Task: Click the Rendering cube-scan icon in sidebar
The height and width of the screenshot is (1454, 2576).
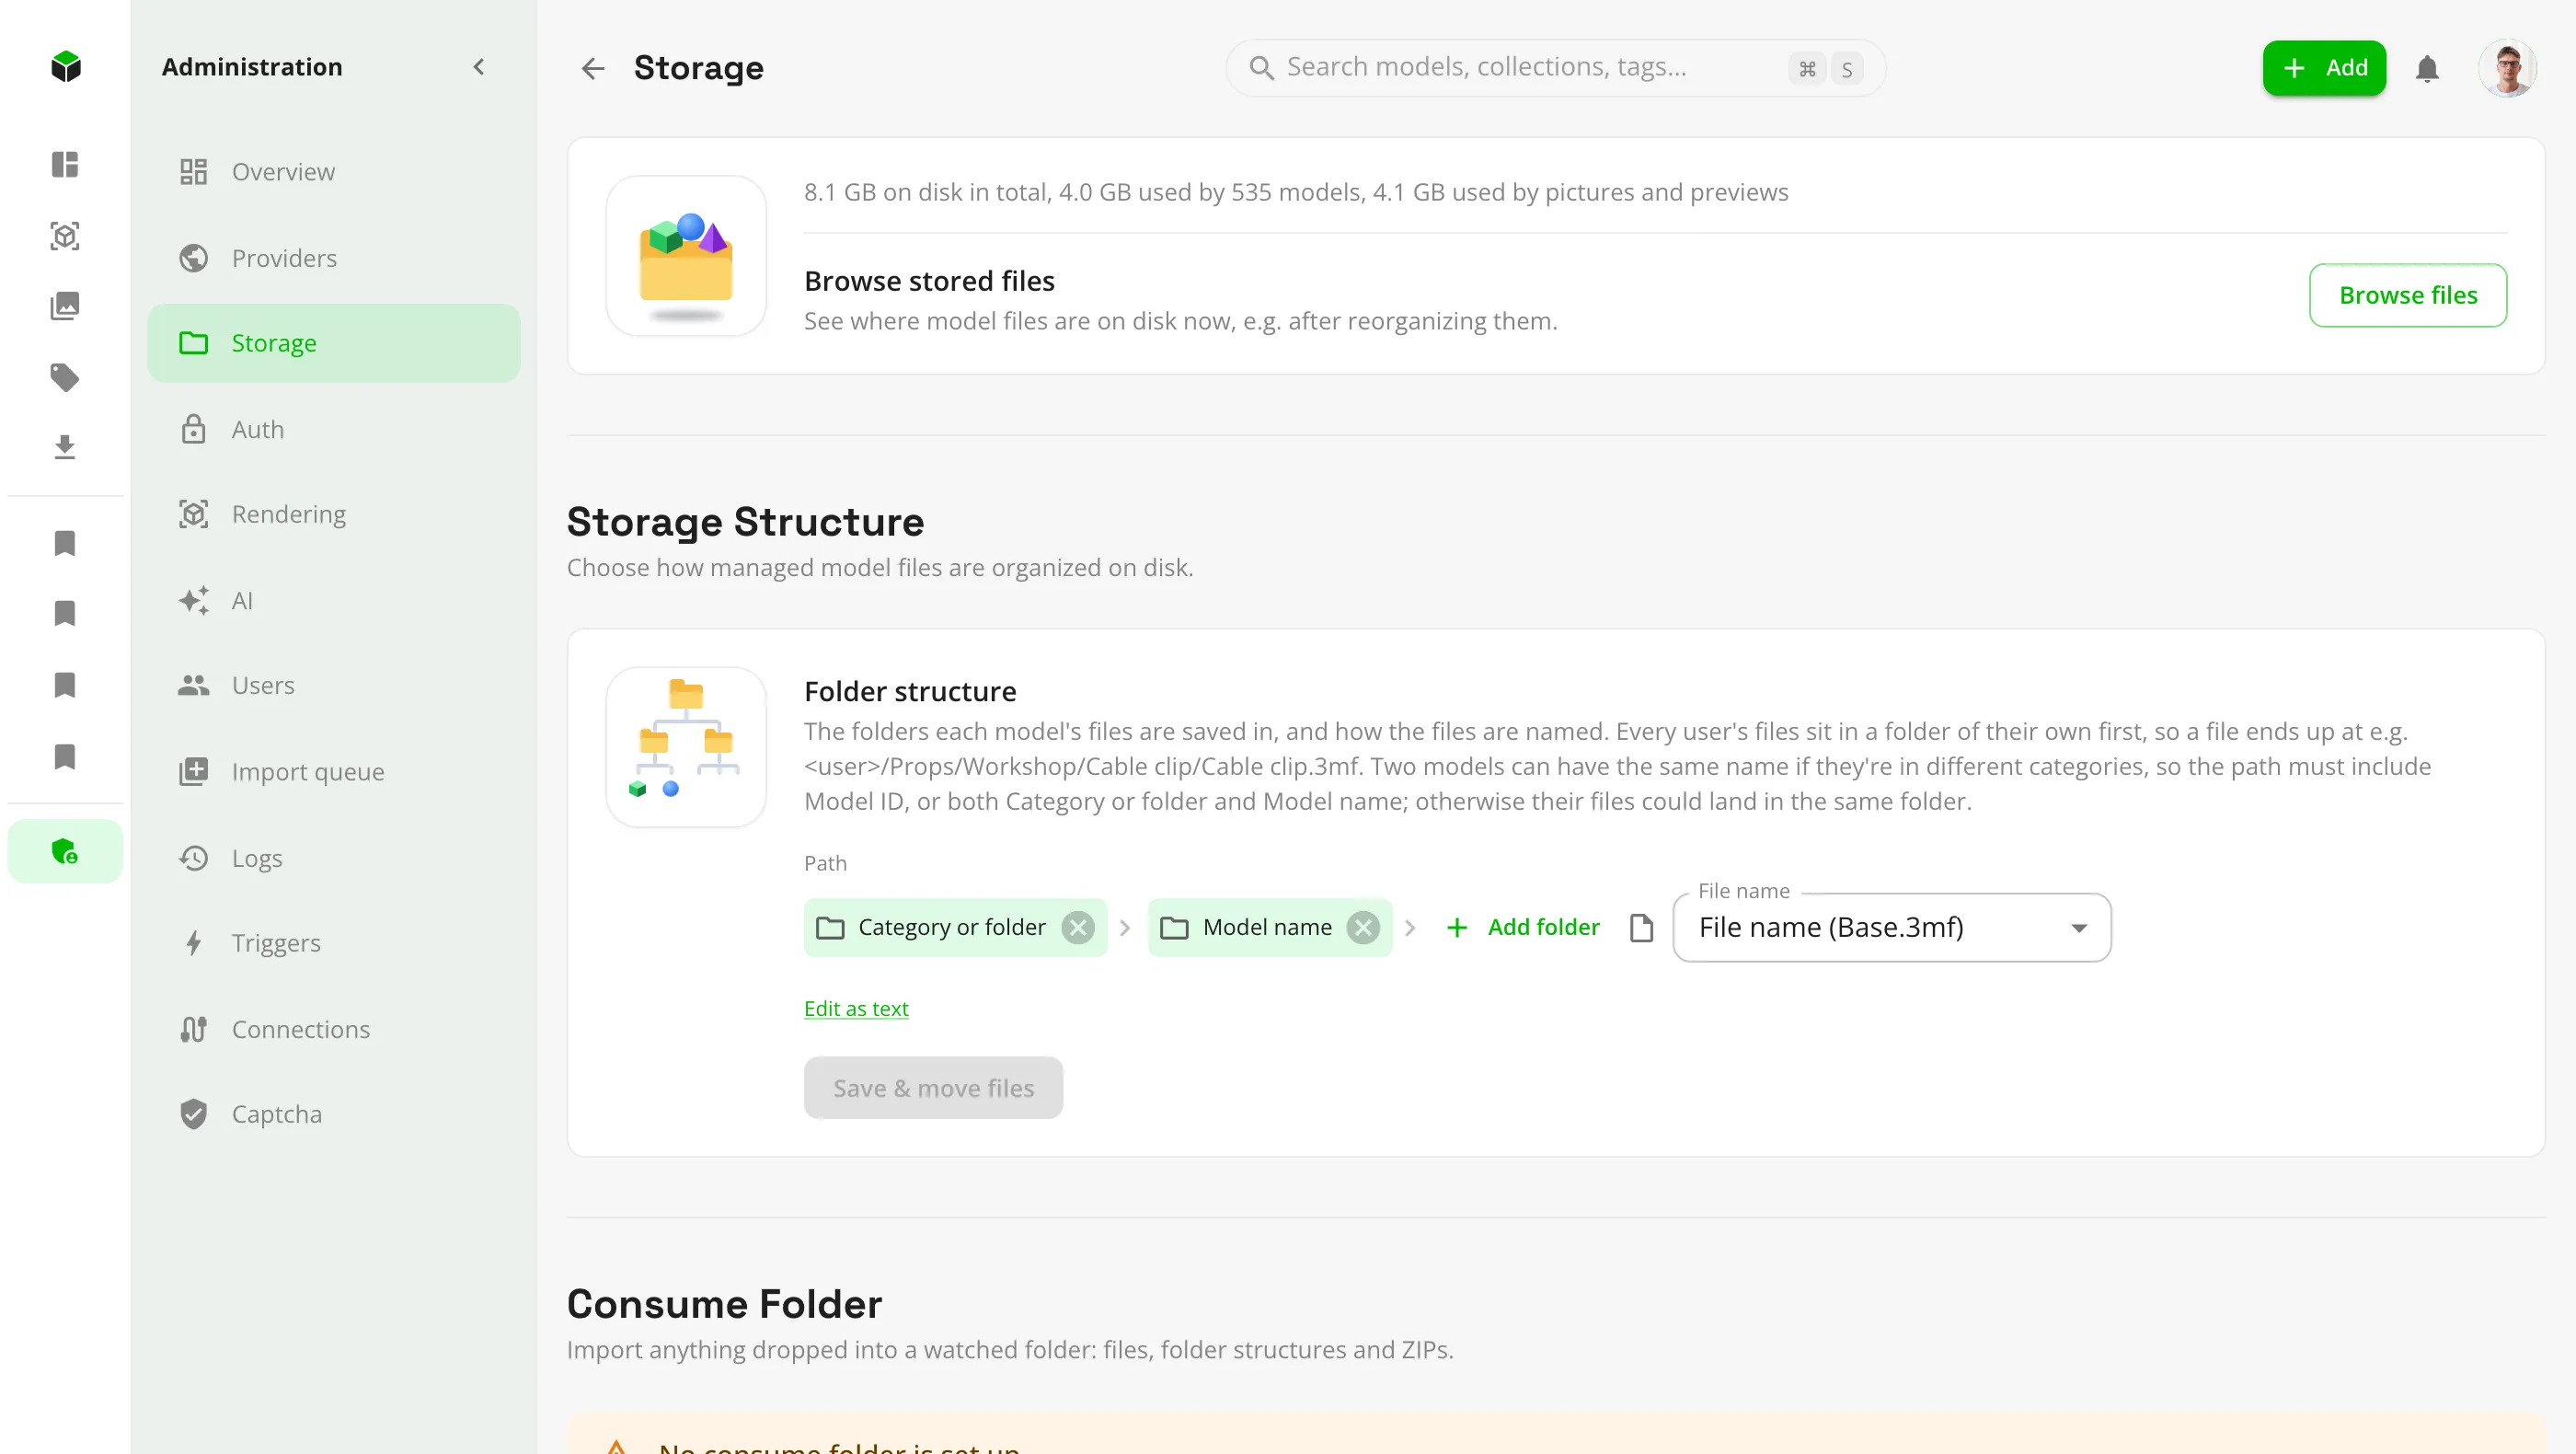Action: [193, 514]
